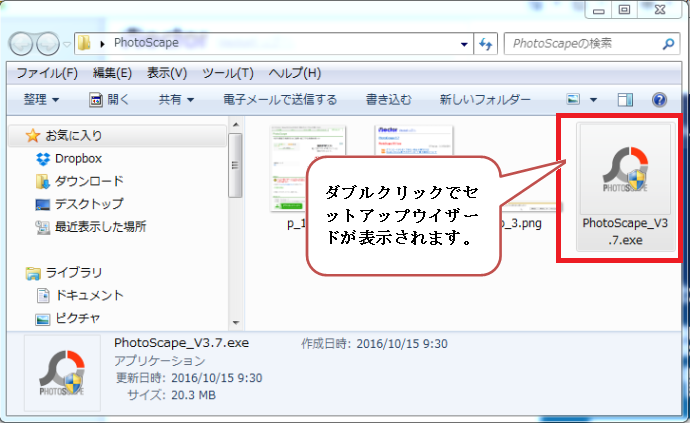Open the ファイル(F) menu
Image resolution: width=690 pixels, height=423 pixels.
point(46,73)
